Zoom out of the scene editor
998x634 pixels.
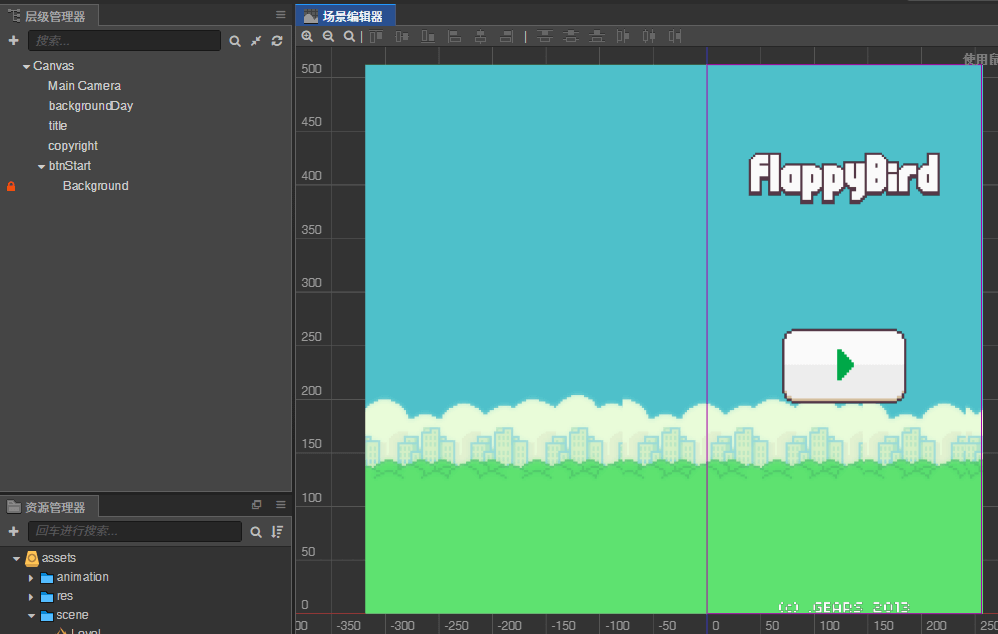coord(328,36)
